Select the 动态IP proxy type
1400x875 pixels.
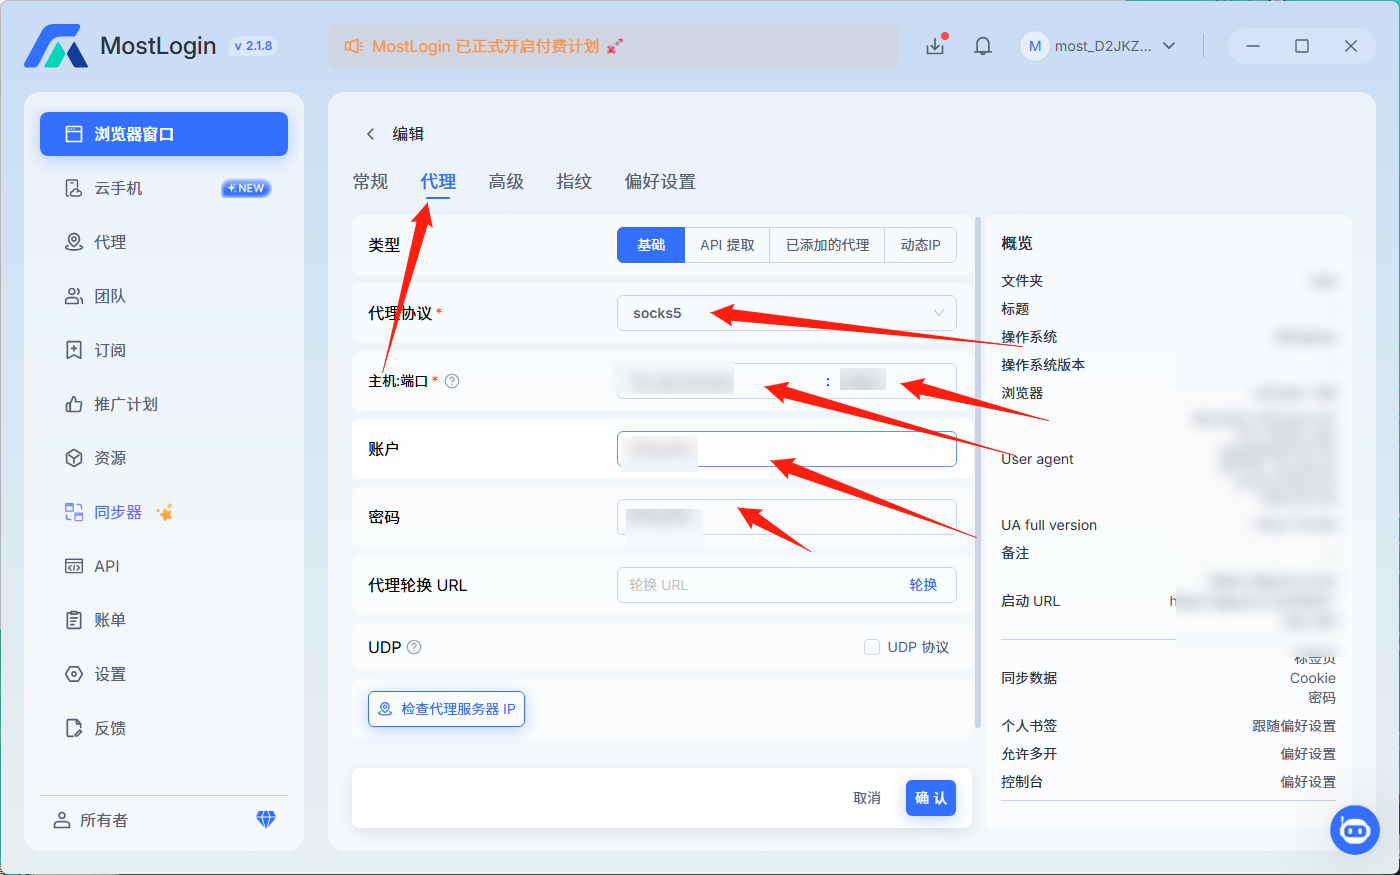[x=920, y=245]
